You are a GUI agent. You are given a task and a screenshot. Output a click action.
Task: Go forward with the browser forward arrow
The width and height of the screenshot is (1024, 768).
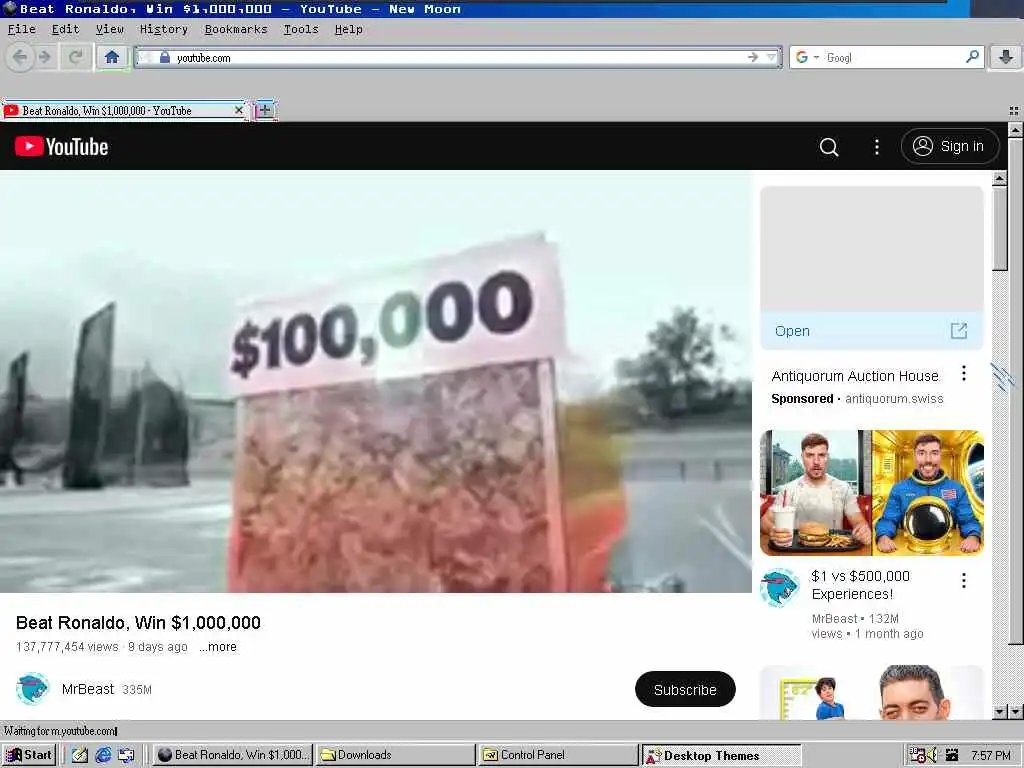pos(44,57)
